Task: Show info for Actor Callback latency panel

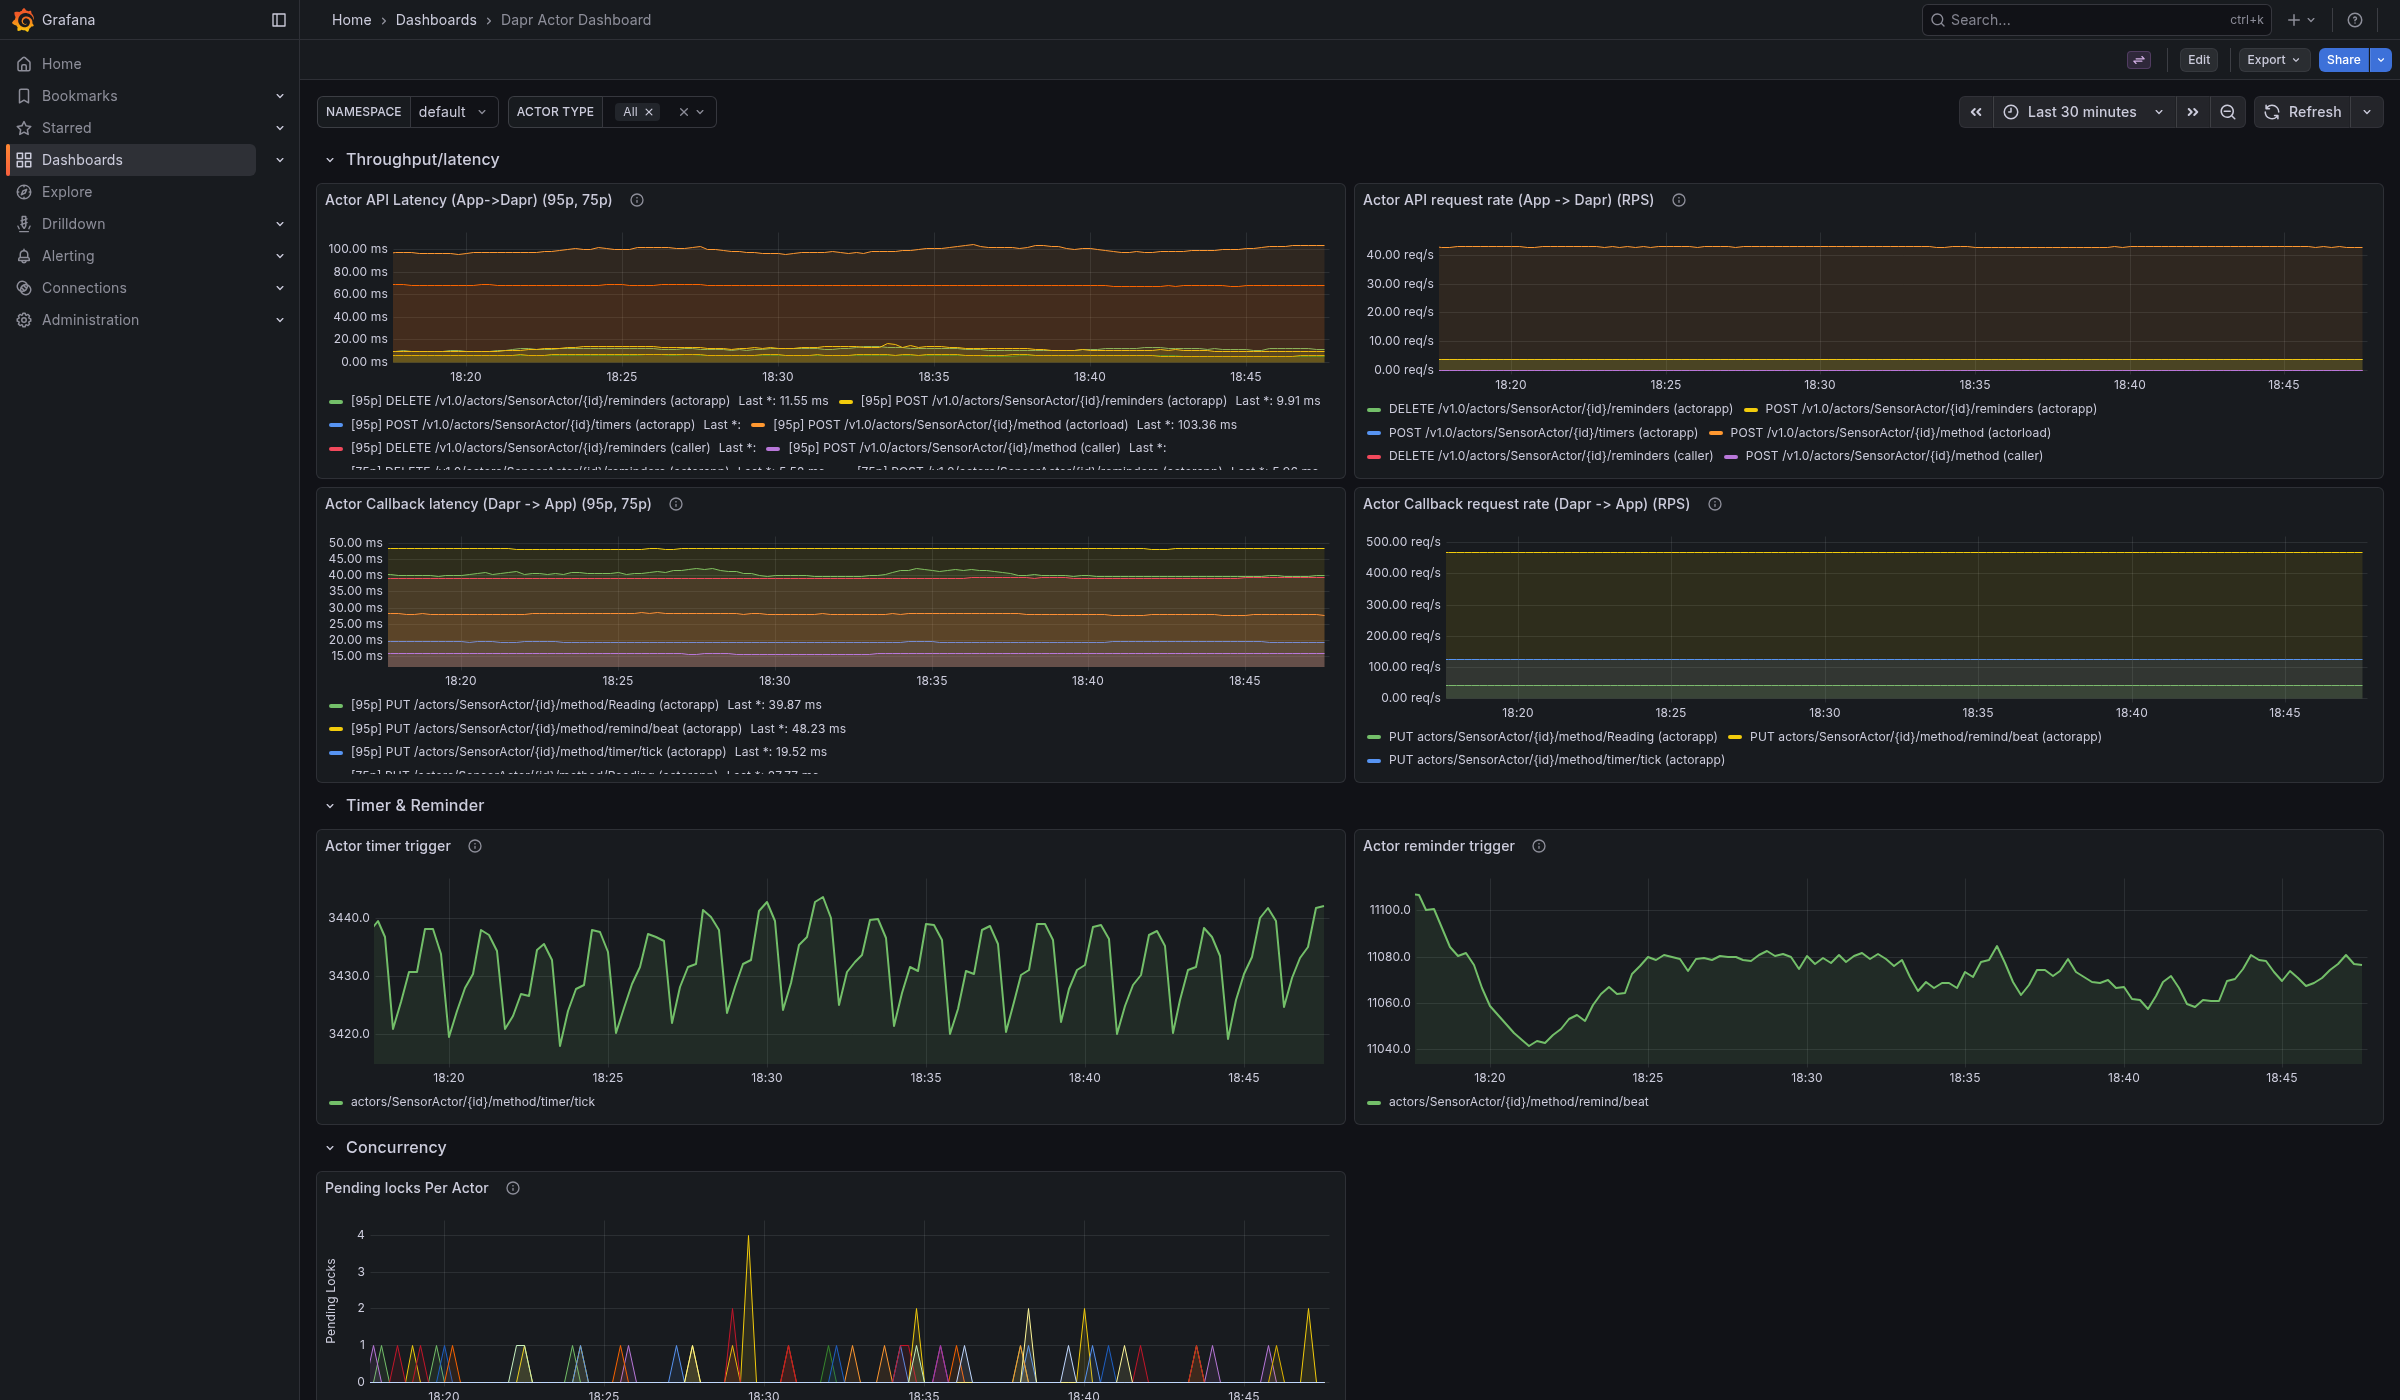Action: (676, 504)
